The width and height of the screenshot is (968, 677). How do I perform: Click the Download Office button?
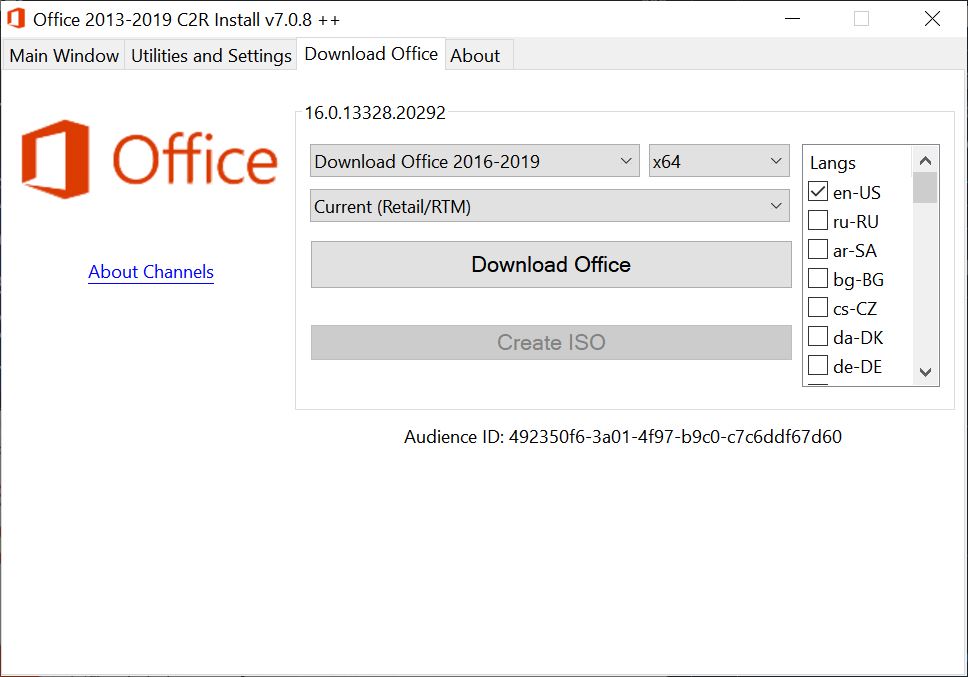551,264
